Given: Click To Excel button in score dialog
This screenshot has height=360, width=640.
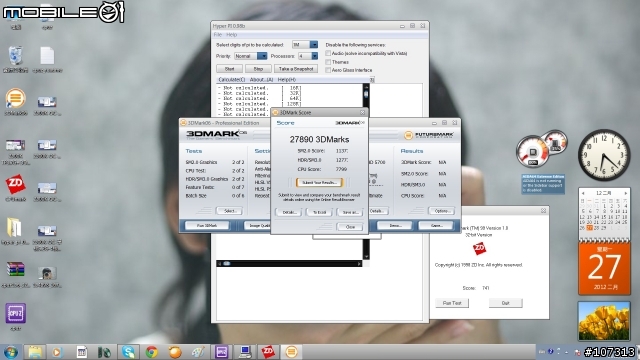Looking at the screenshot, I should point(319,212).
